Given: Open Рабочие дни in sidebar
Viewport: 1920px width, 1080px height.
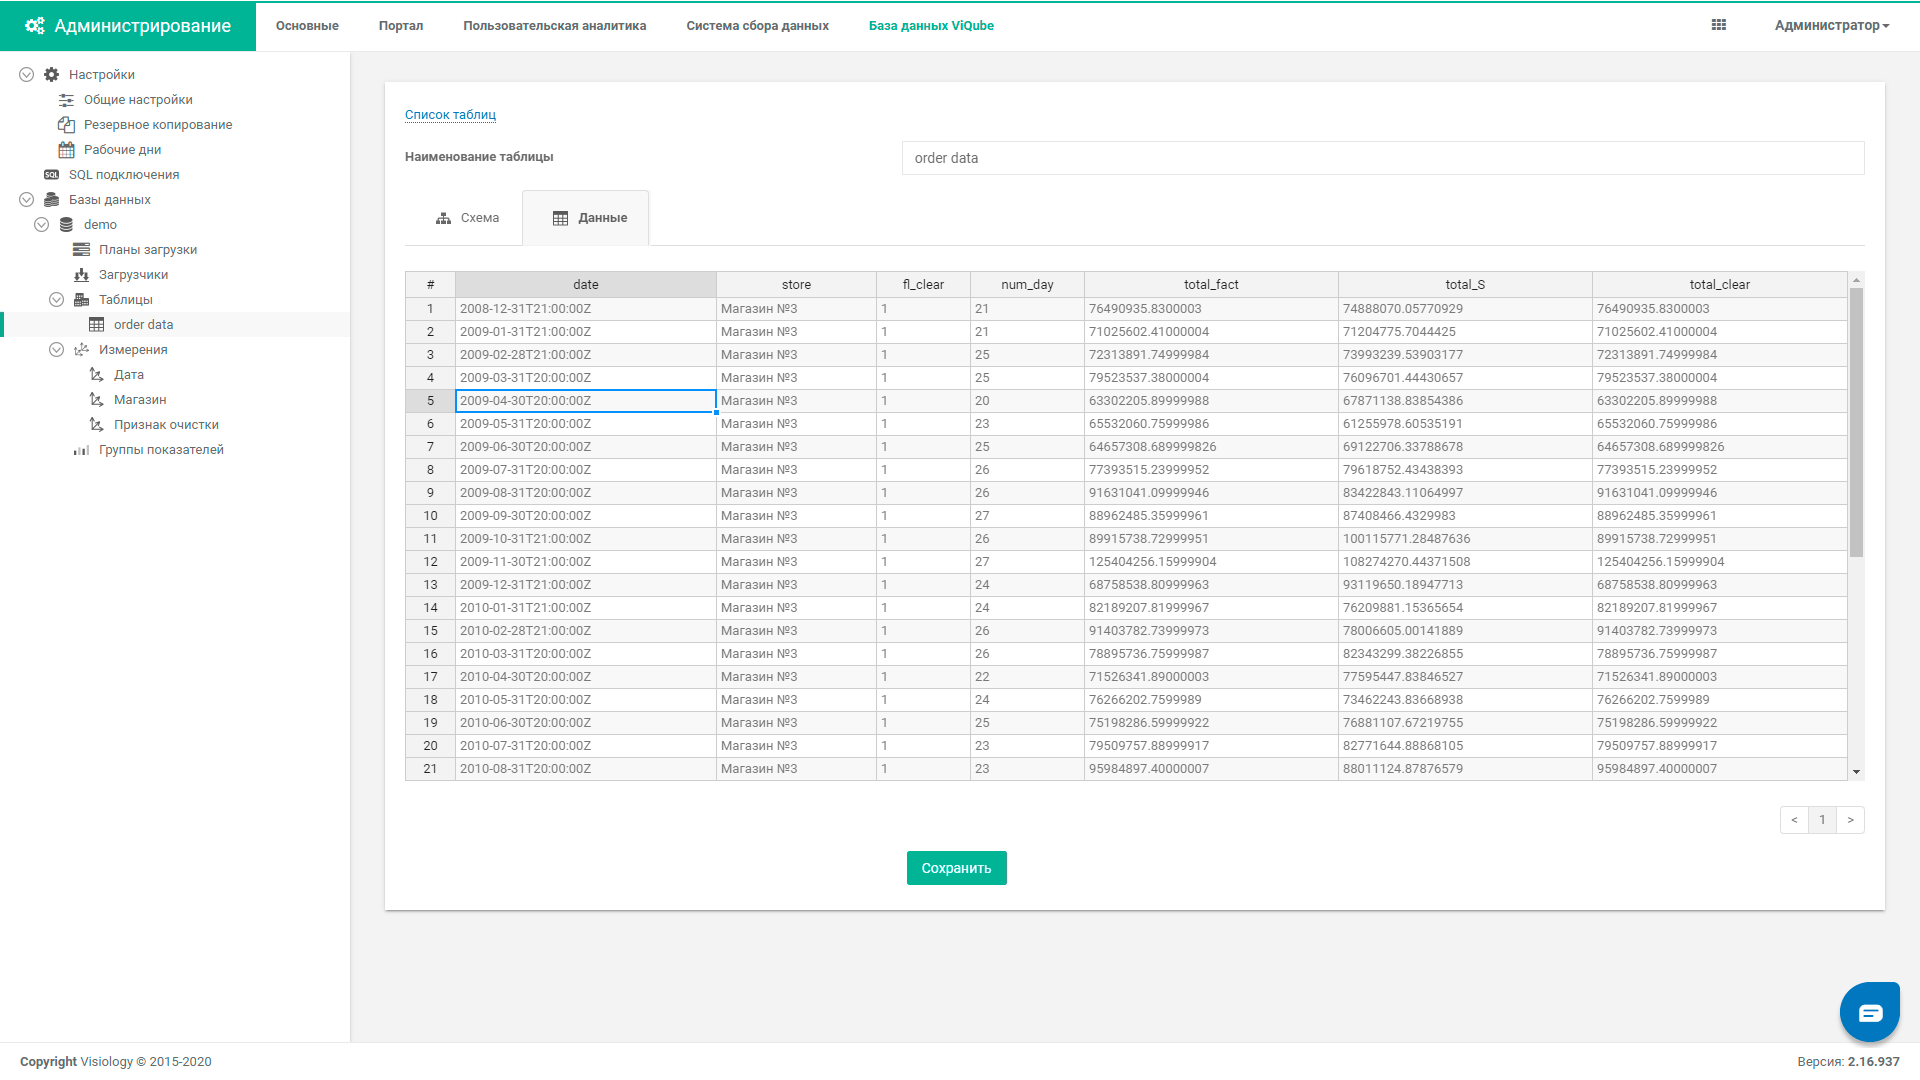Looking at the screenshot, I should coord(122,150).
